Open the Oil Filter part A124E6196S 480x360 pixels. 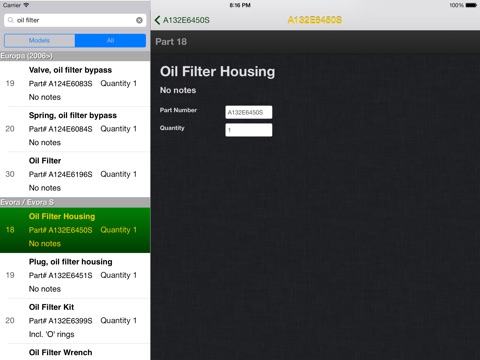75,174
